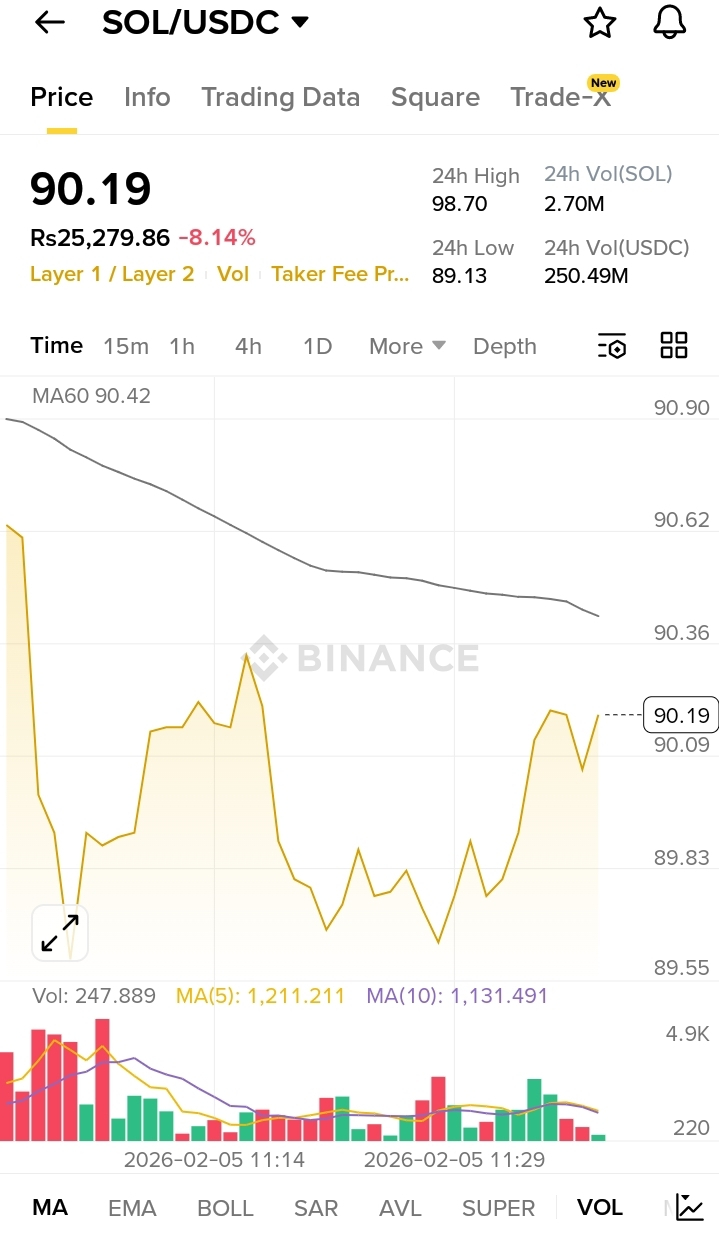Tap the back arrow icon
The image size is (719, 1246).
click(x=49, y=23)
